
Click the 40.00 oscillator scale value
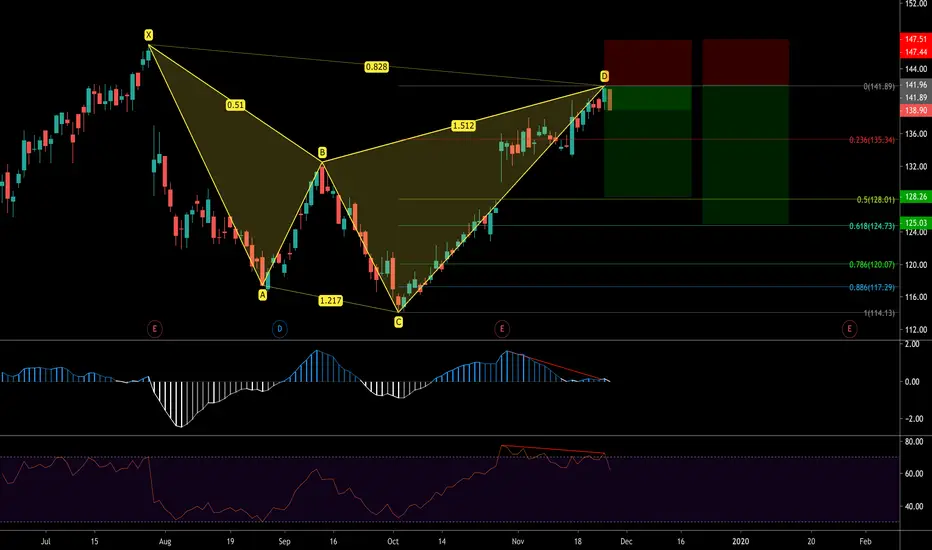pos(914,507)
